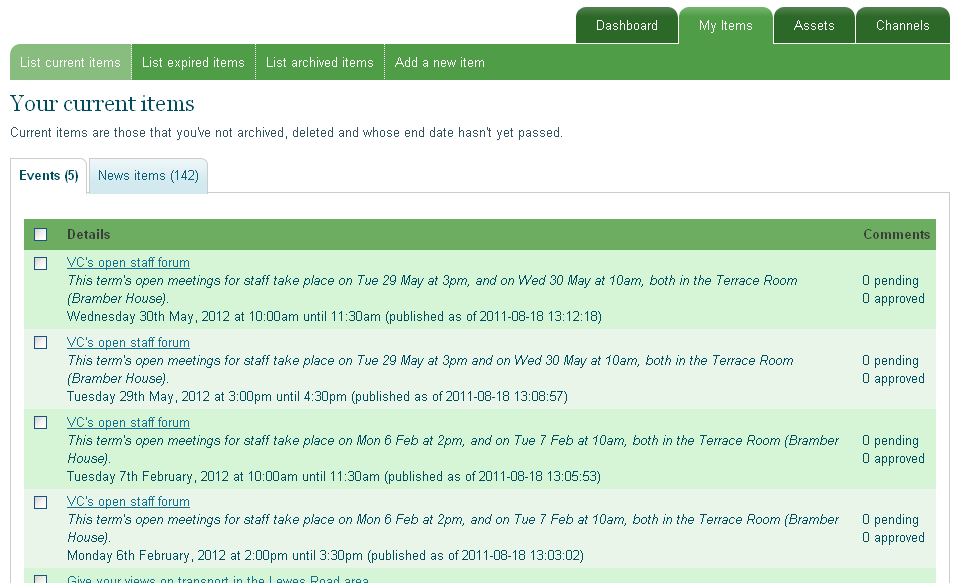The height and width of the screenshot is (583, 959).
Task: View the list of archived items
Action: 319,62
